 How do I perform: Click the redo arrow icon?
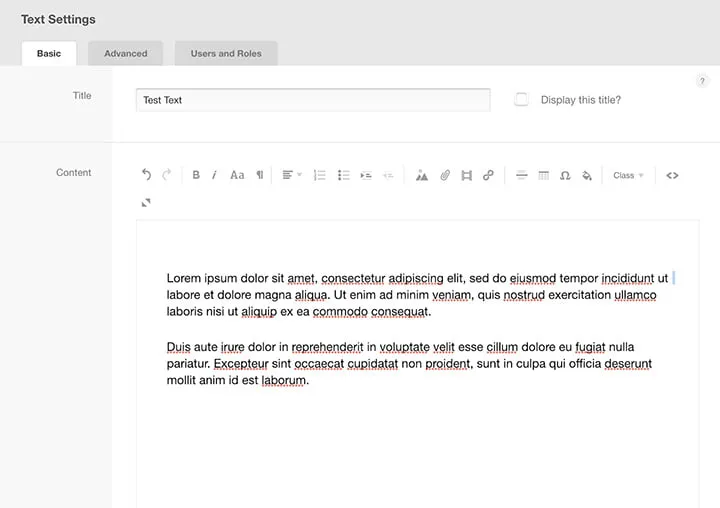tap(166, 175)
